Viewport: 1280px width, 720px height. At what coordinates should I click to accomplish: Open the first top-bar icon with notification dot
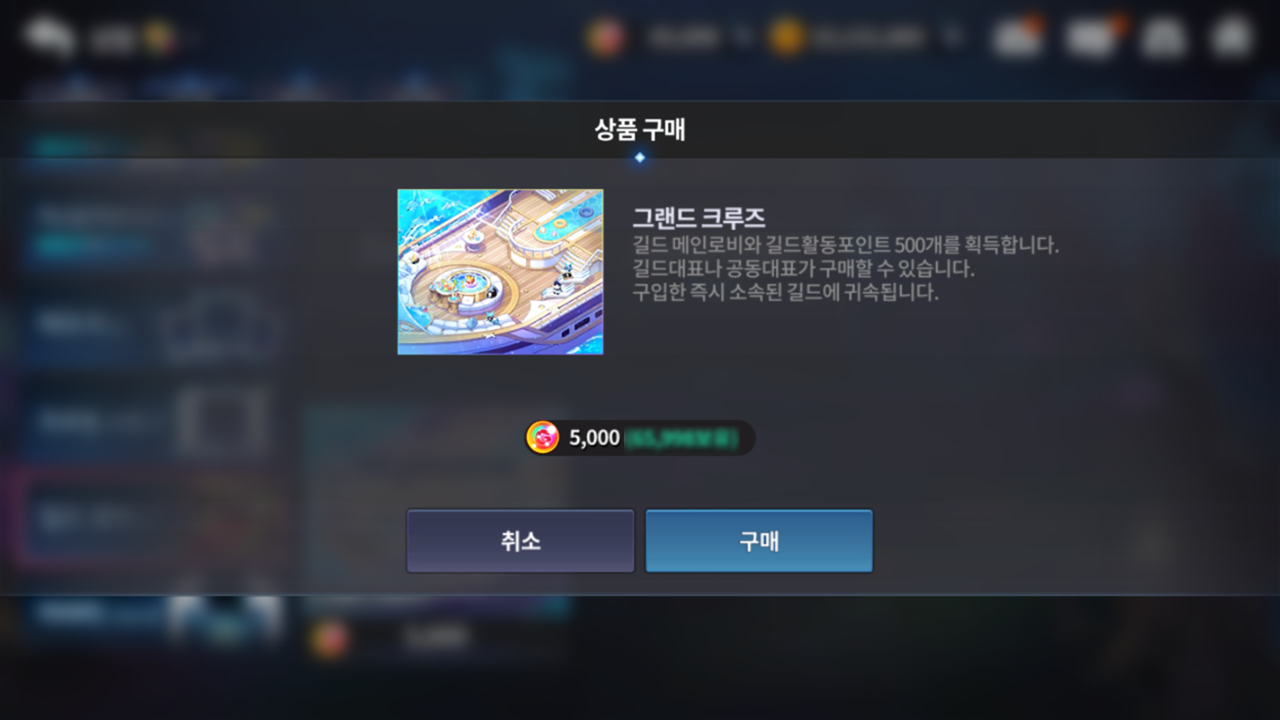[1017, 37]
